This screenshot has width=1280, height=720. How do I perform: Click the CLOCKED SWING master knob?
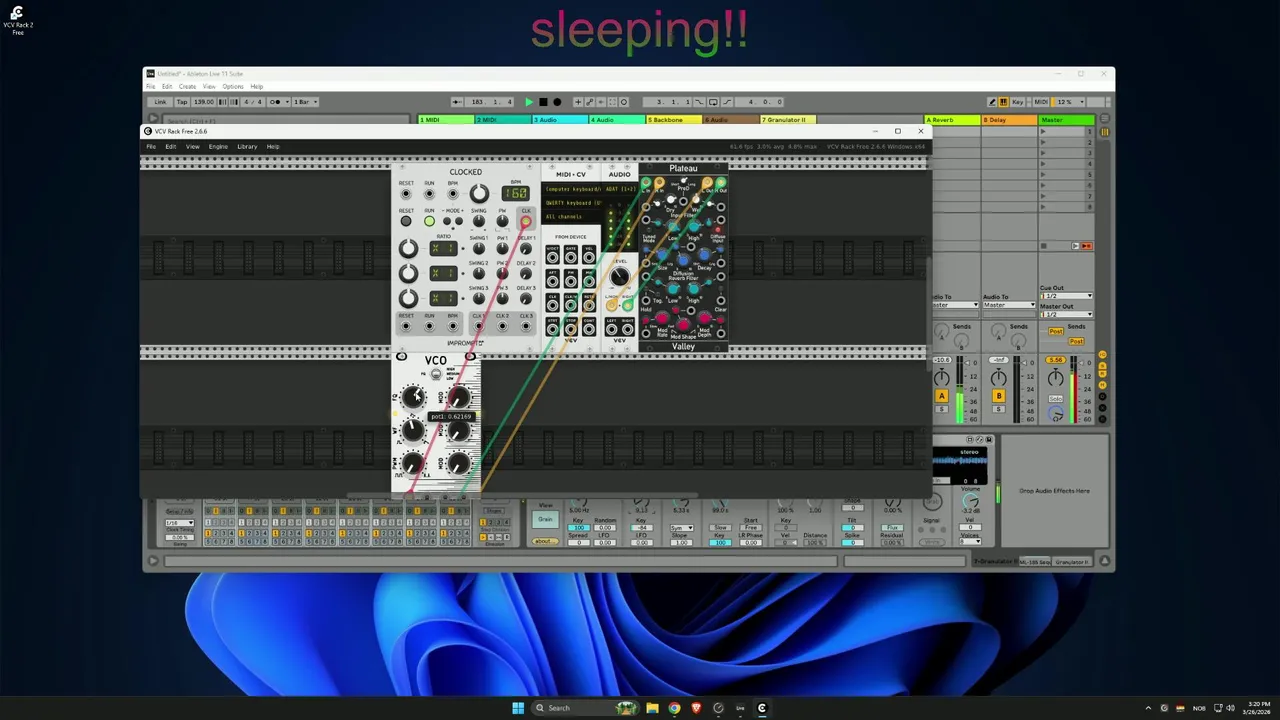pyautogui.click(x=479, y=221)
